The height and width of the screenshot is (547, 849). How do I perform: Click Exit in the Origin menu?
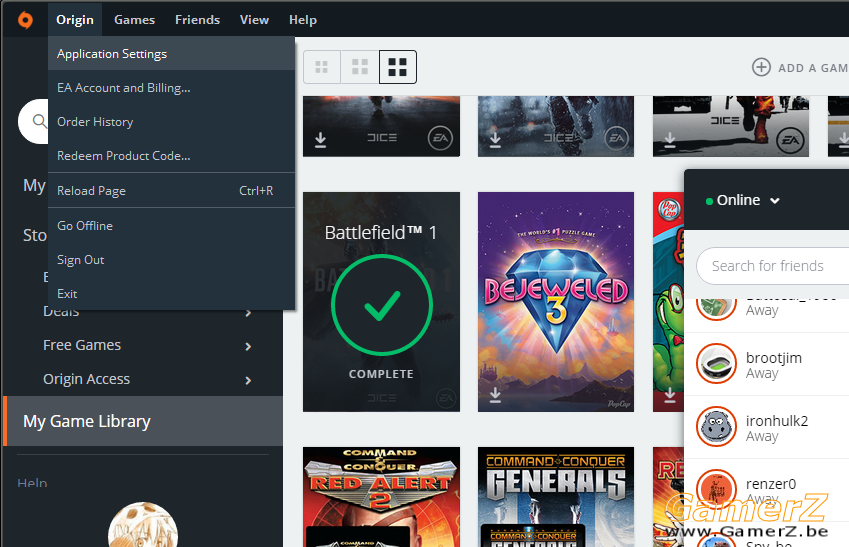171,294
